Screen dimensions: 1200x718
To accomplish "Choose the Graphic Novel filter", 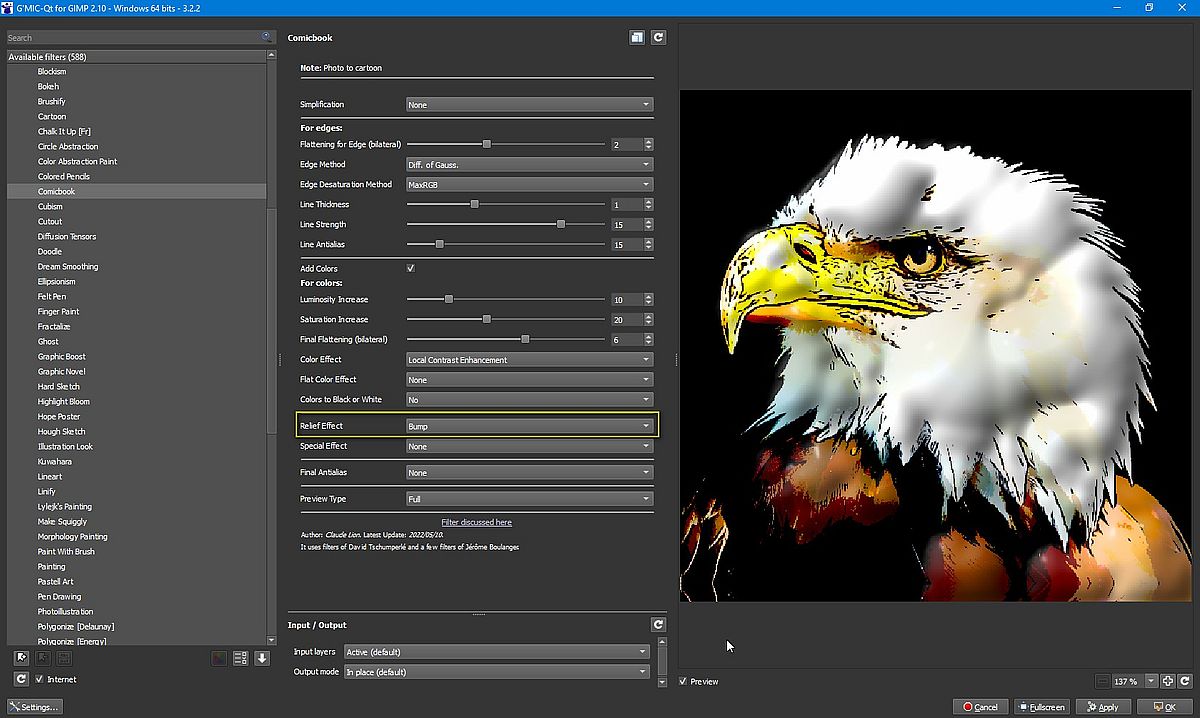I will (61, 372).
